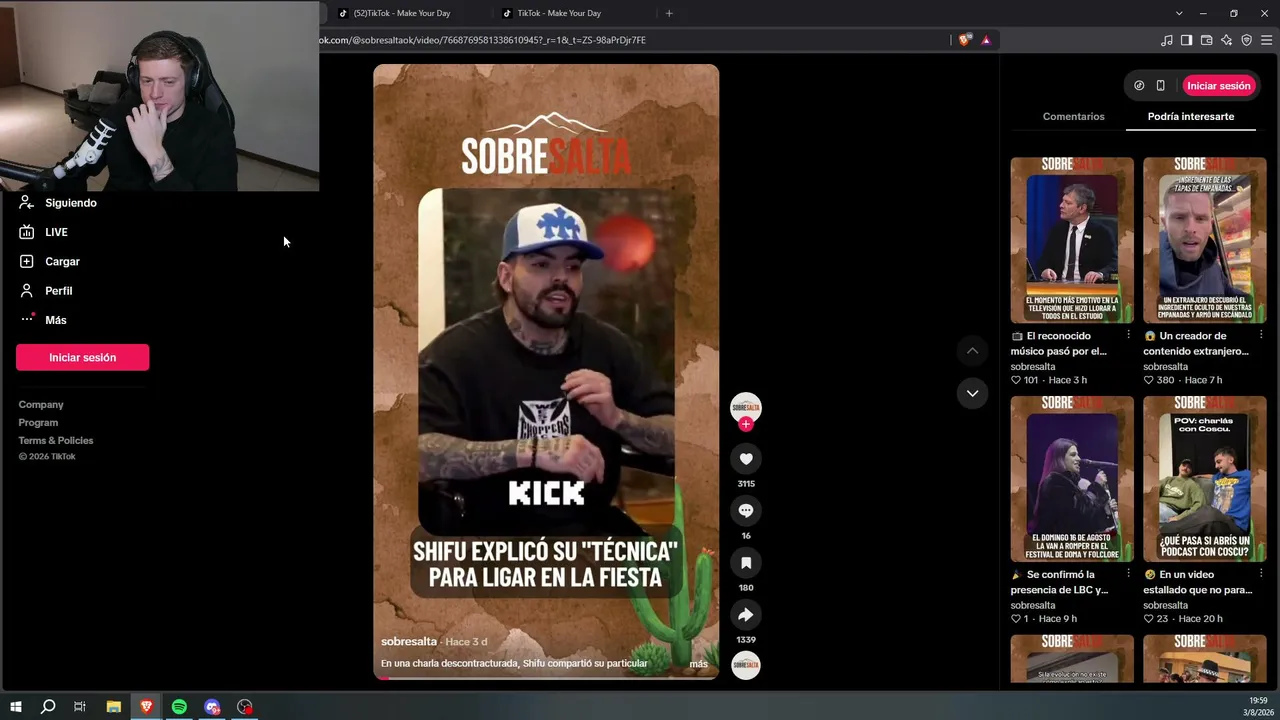
Task: Open the Brave hamburger menu
Action: [1267, 40]
